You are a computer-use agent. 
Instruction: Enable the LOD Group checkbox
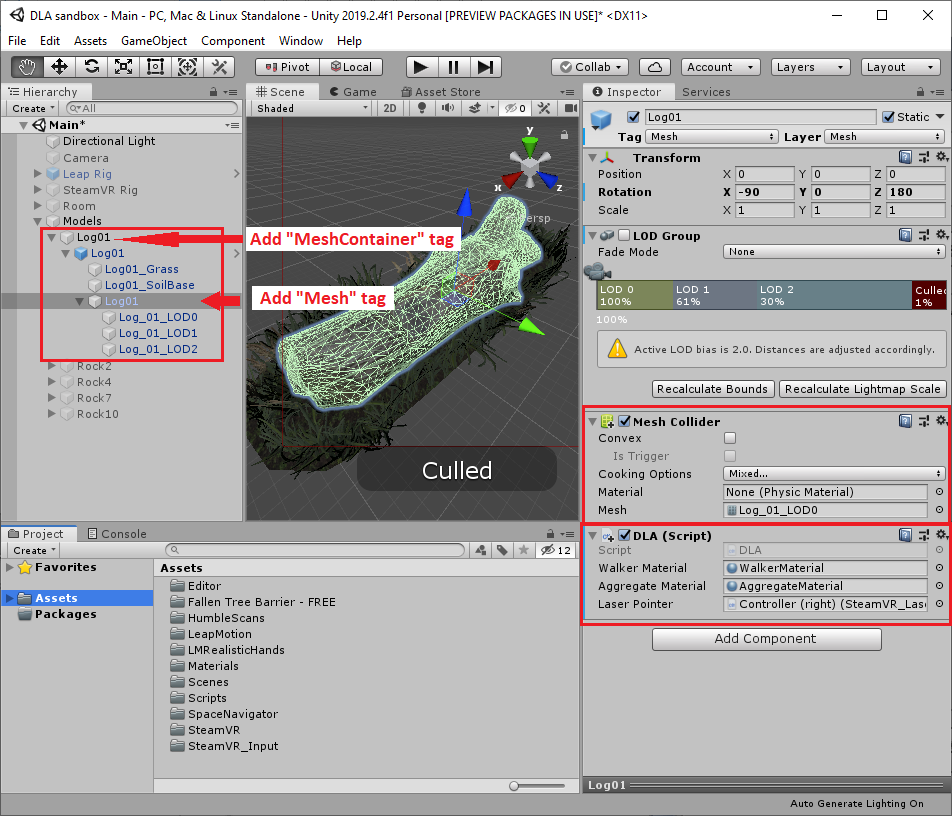[x=624, y=235]
